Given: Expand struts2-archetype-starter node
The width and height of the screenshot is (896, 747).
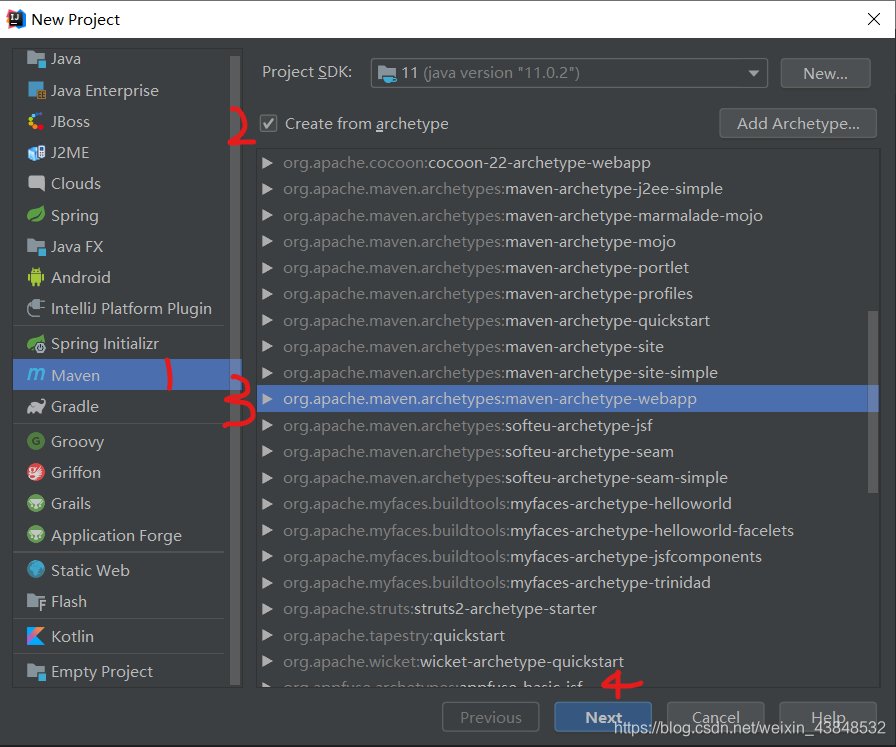Looking at the screenshot, I should (x=267, y=609).
